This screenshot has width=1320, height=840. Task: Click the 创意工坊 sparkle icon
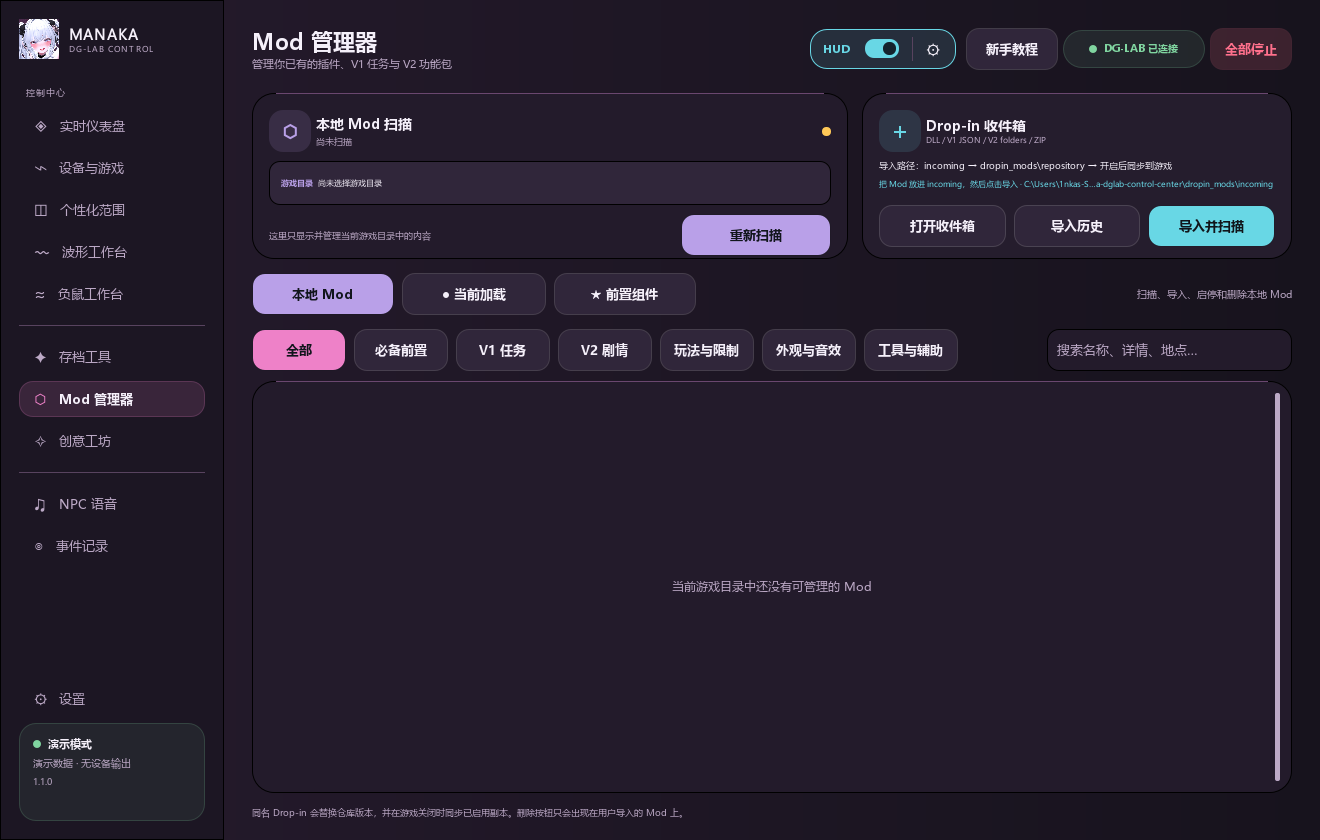[40, 441]
